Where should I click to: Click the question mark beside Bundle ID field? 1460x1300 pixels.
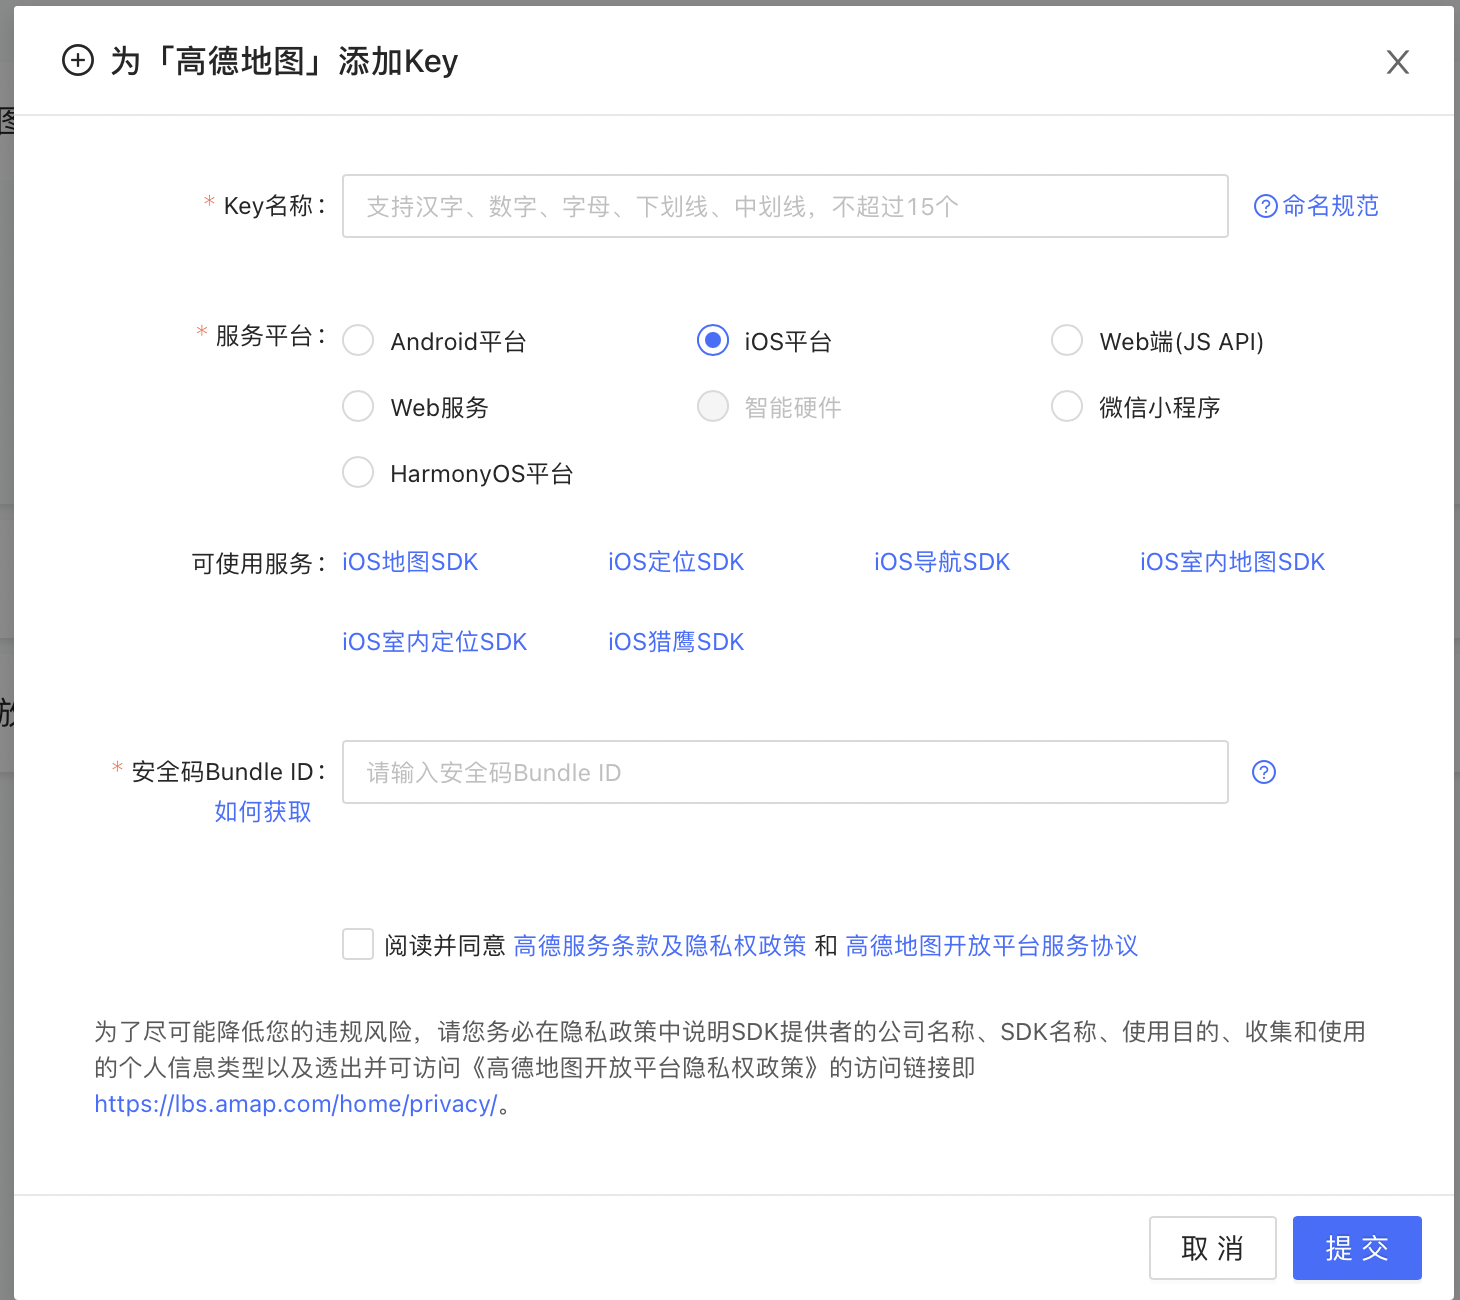[1263, 772]
